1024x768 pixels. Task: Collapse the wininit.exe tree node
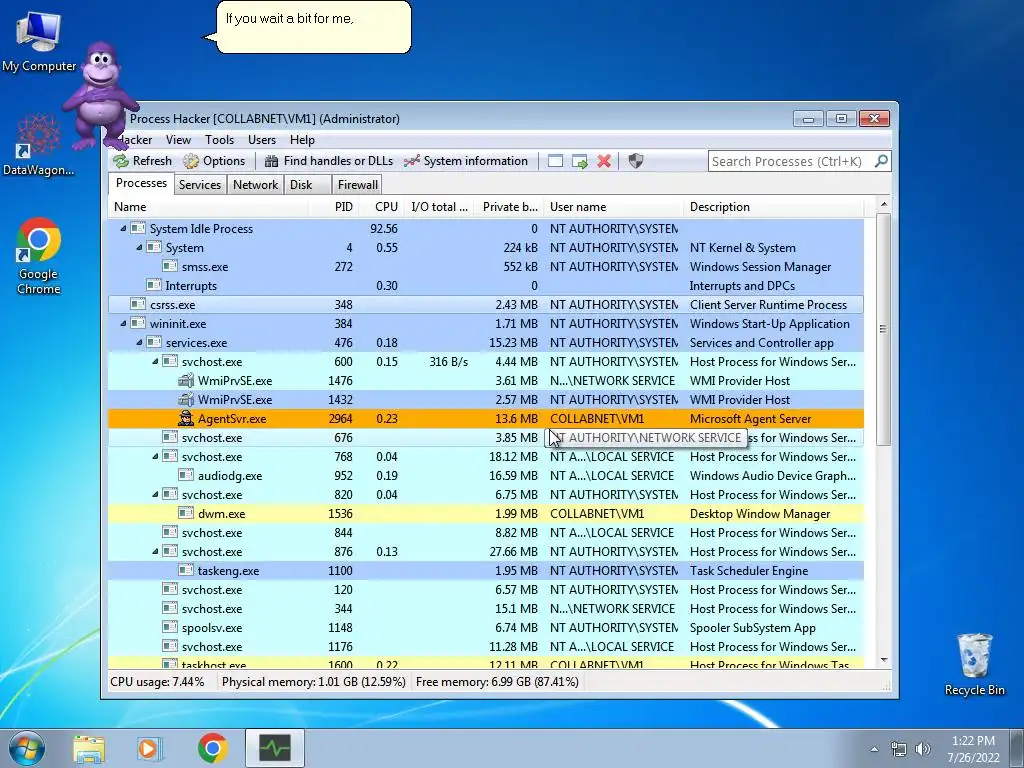click(123, 323)
